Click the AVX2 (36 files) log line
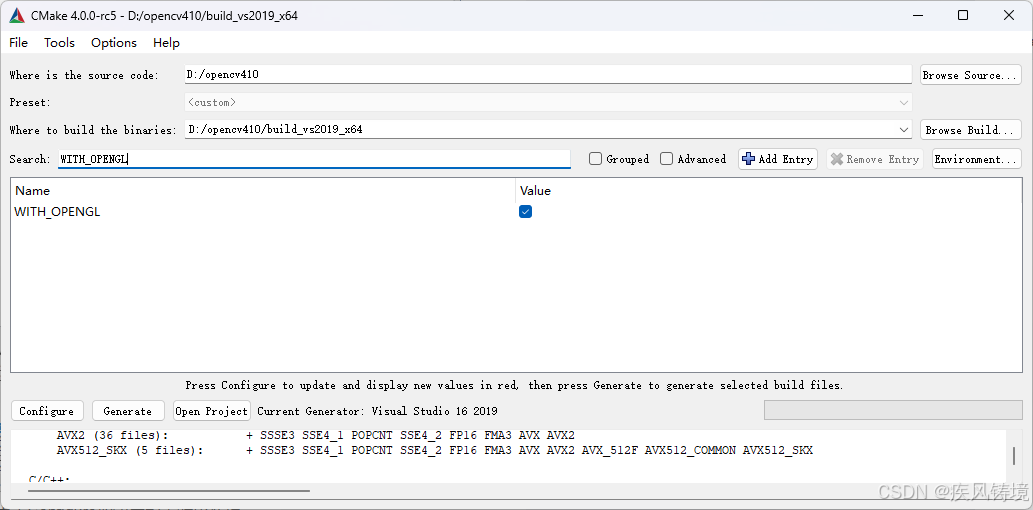 pos(316,435)
